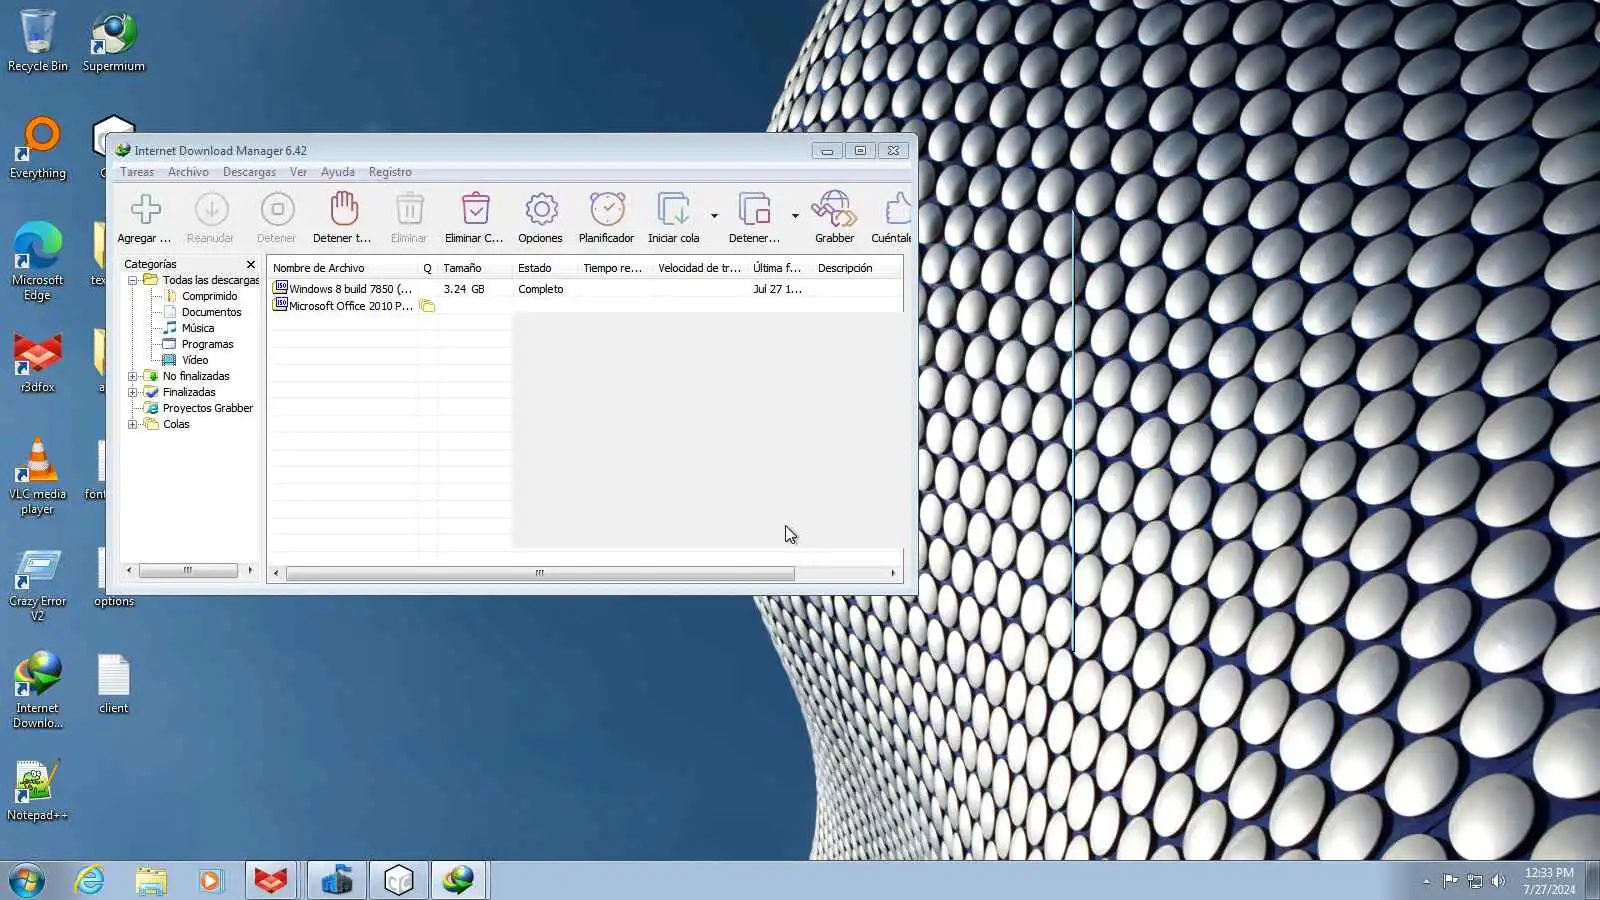The image size is (1600, 900).
Task: Expand the Colas tree node
Action: click(x=132, y=425)
